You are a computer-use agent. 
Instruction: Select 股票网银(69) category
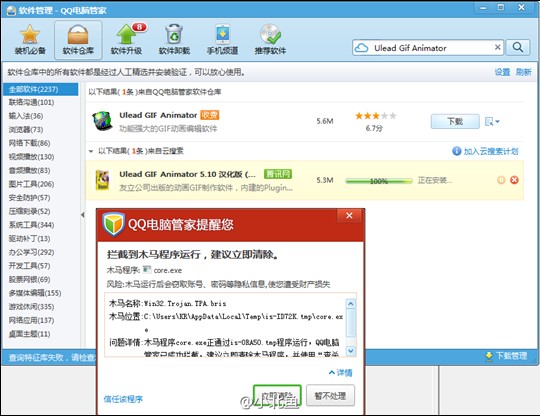click(x=29, y=279)
